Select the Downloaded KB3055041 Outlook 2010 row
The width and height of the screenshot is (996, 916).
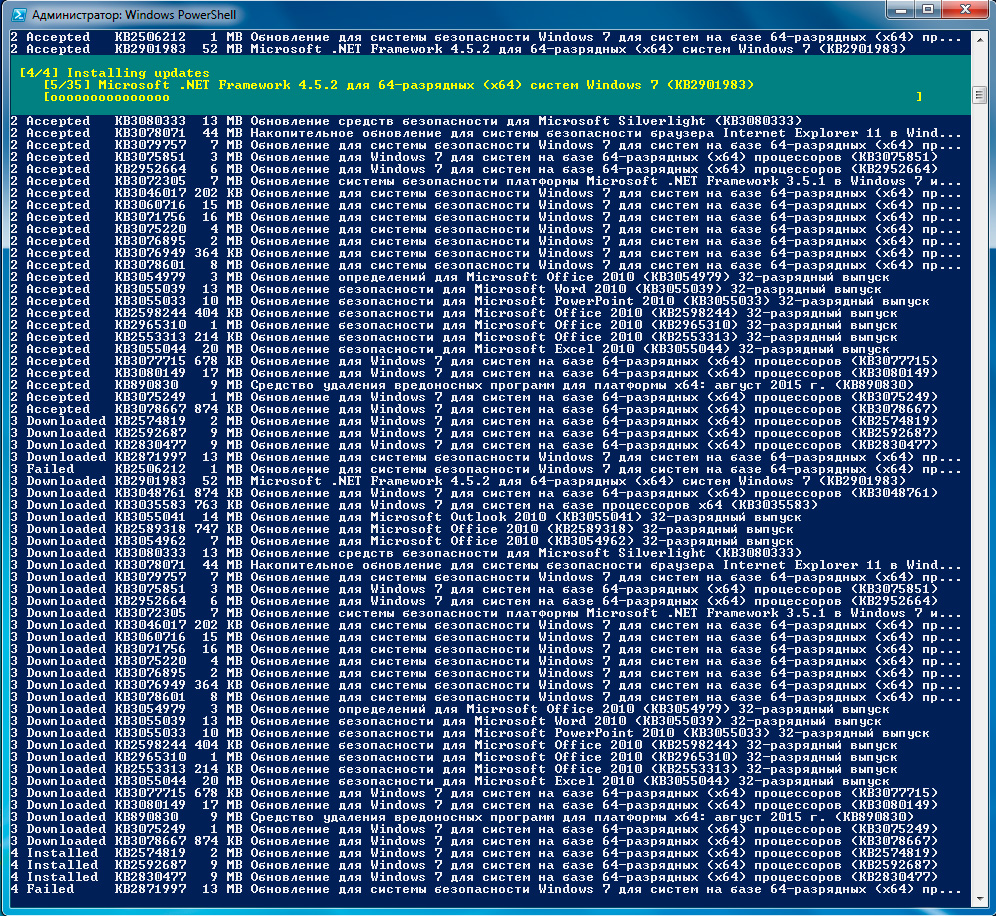click(x=407, y=517)
